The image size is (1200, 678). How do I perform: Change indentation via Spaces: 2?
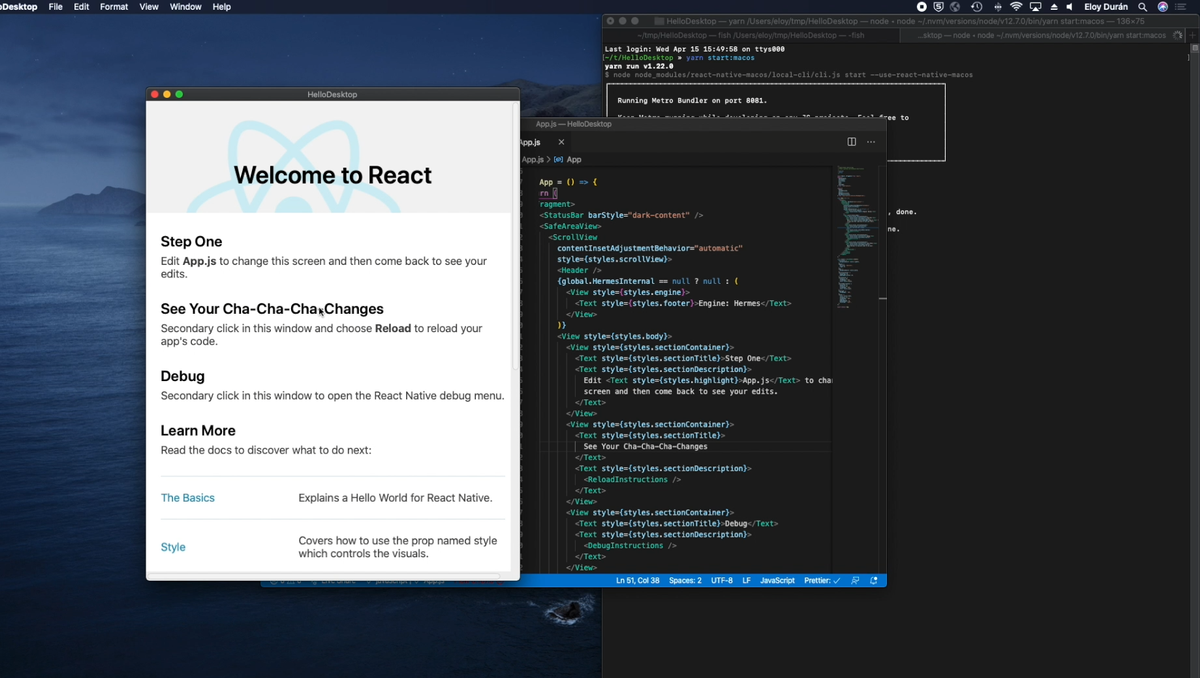pyautogui.click(x=685, y=580)
